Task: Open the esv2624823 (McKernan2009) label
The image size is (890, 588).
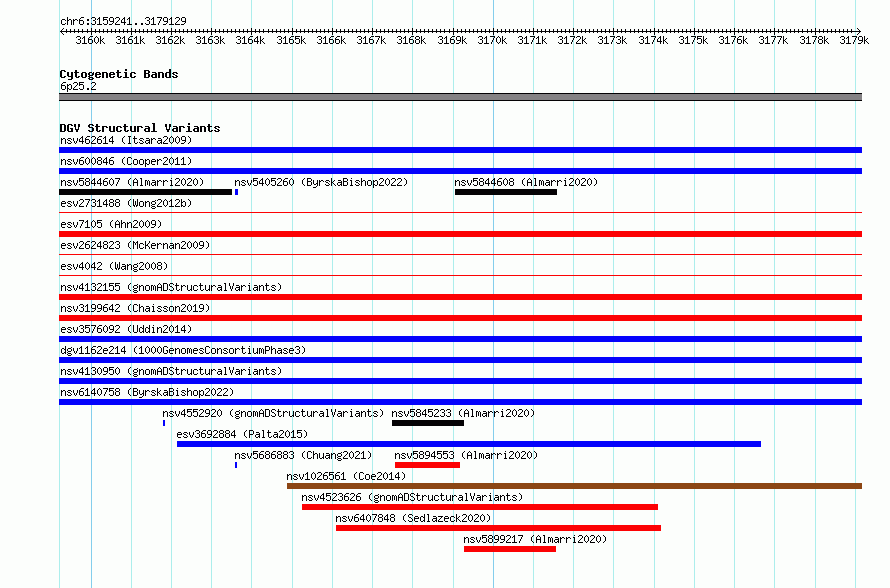Action: [x=135, y=245]
